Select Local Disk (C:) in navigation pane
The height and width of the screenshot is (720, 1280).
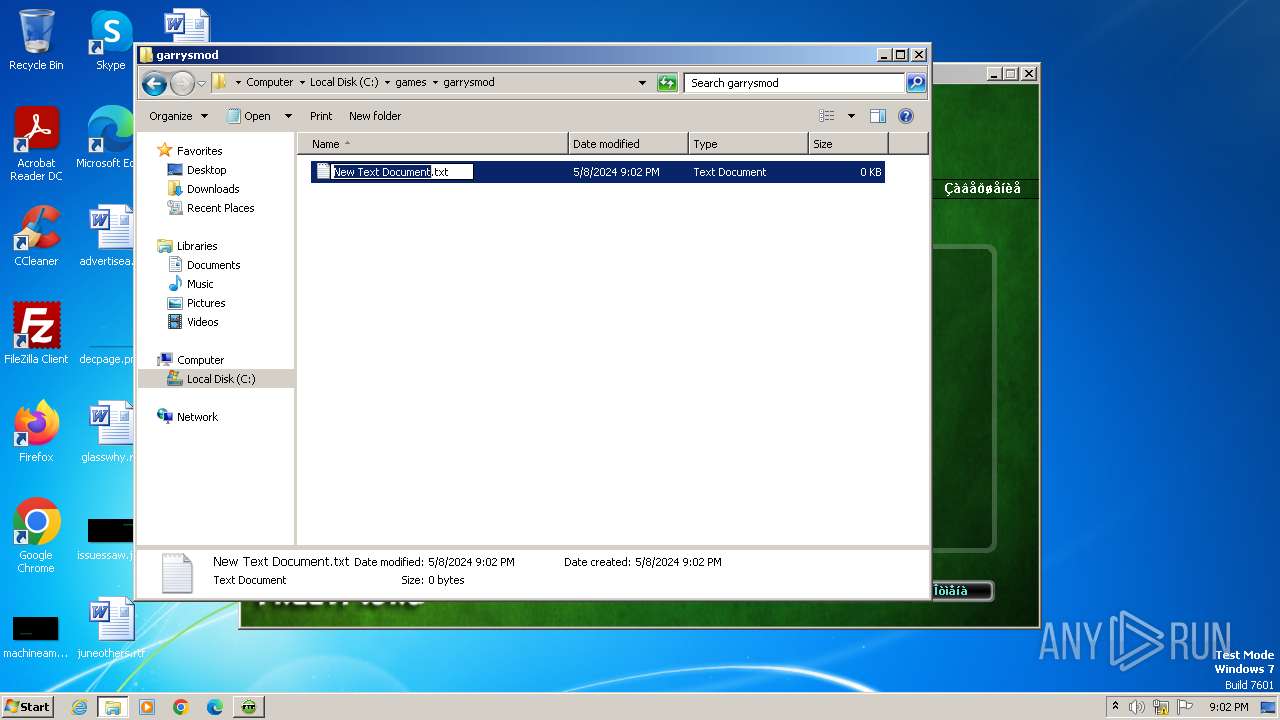(220, 379)
